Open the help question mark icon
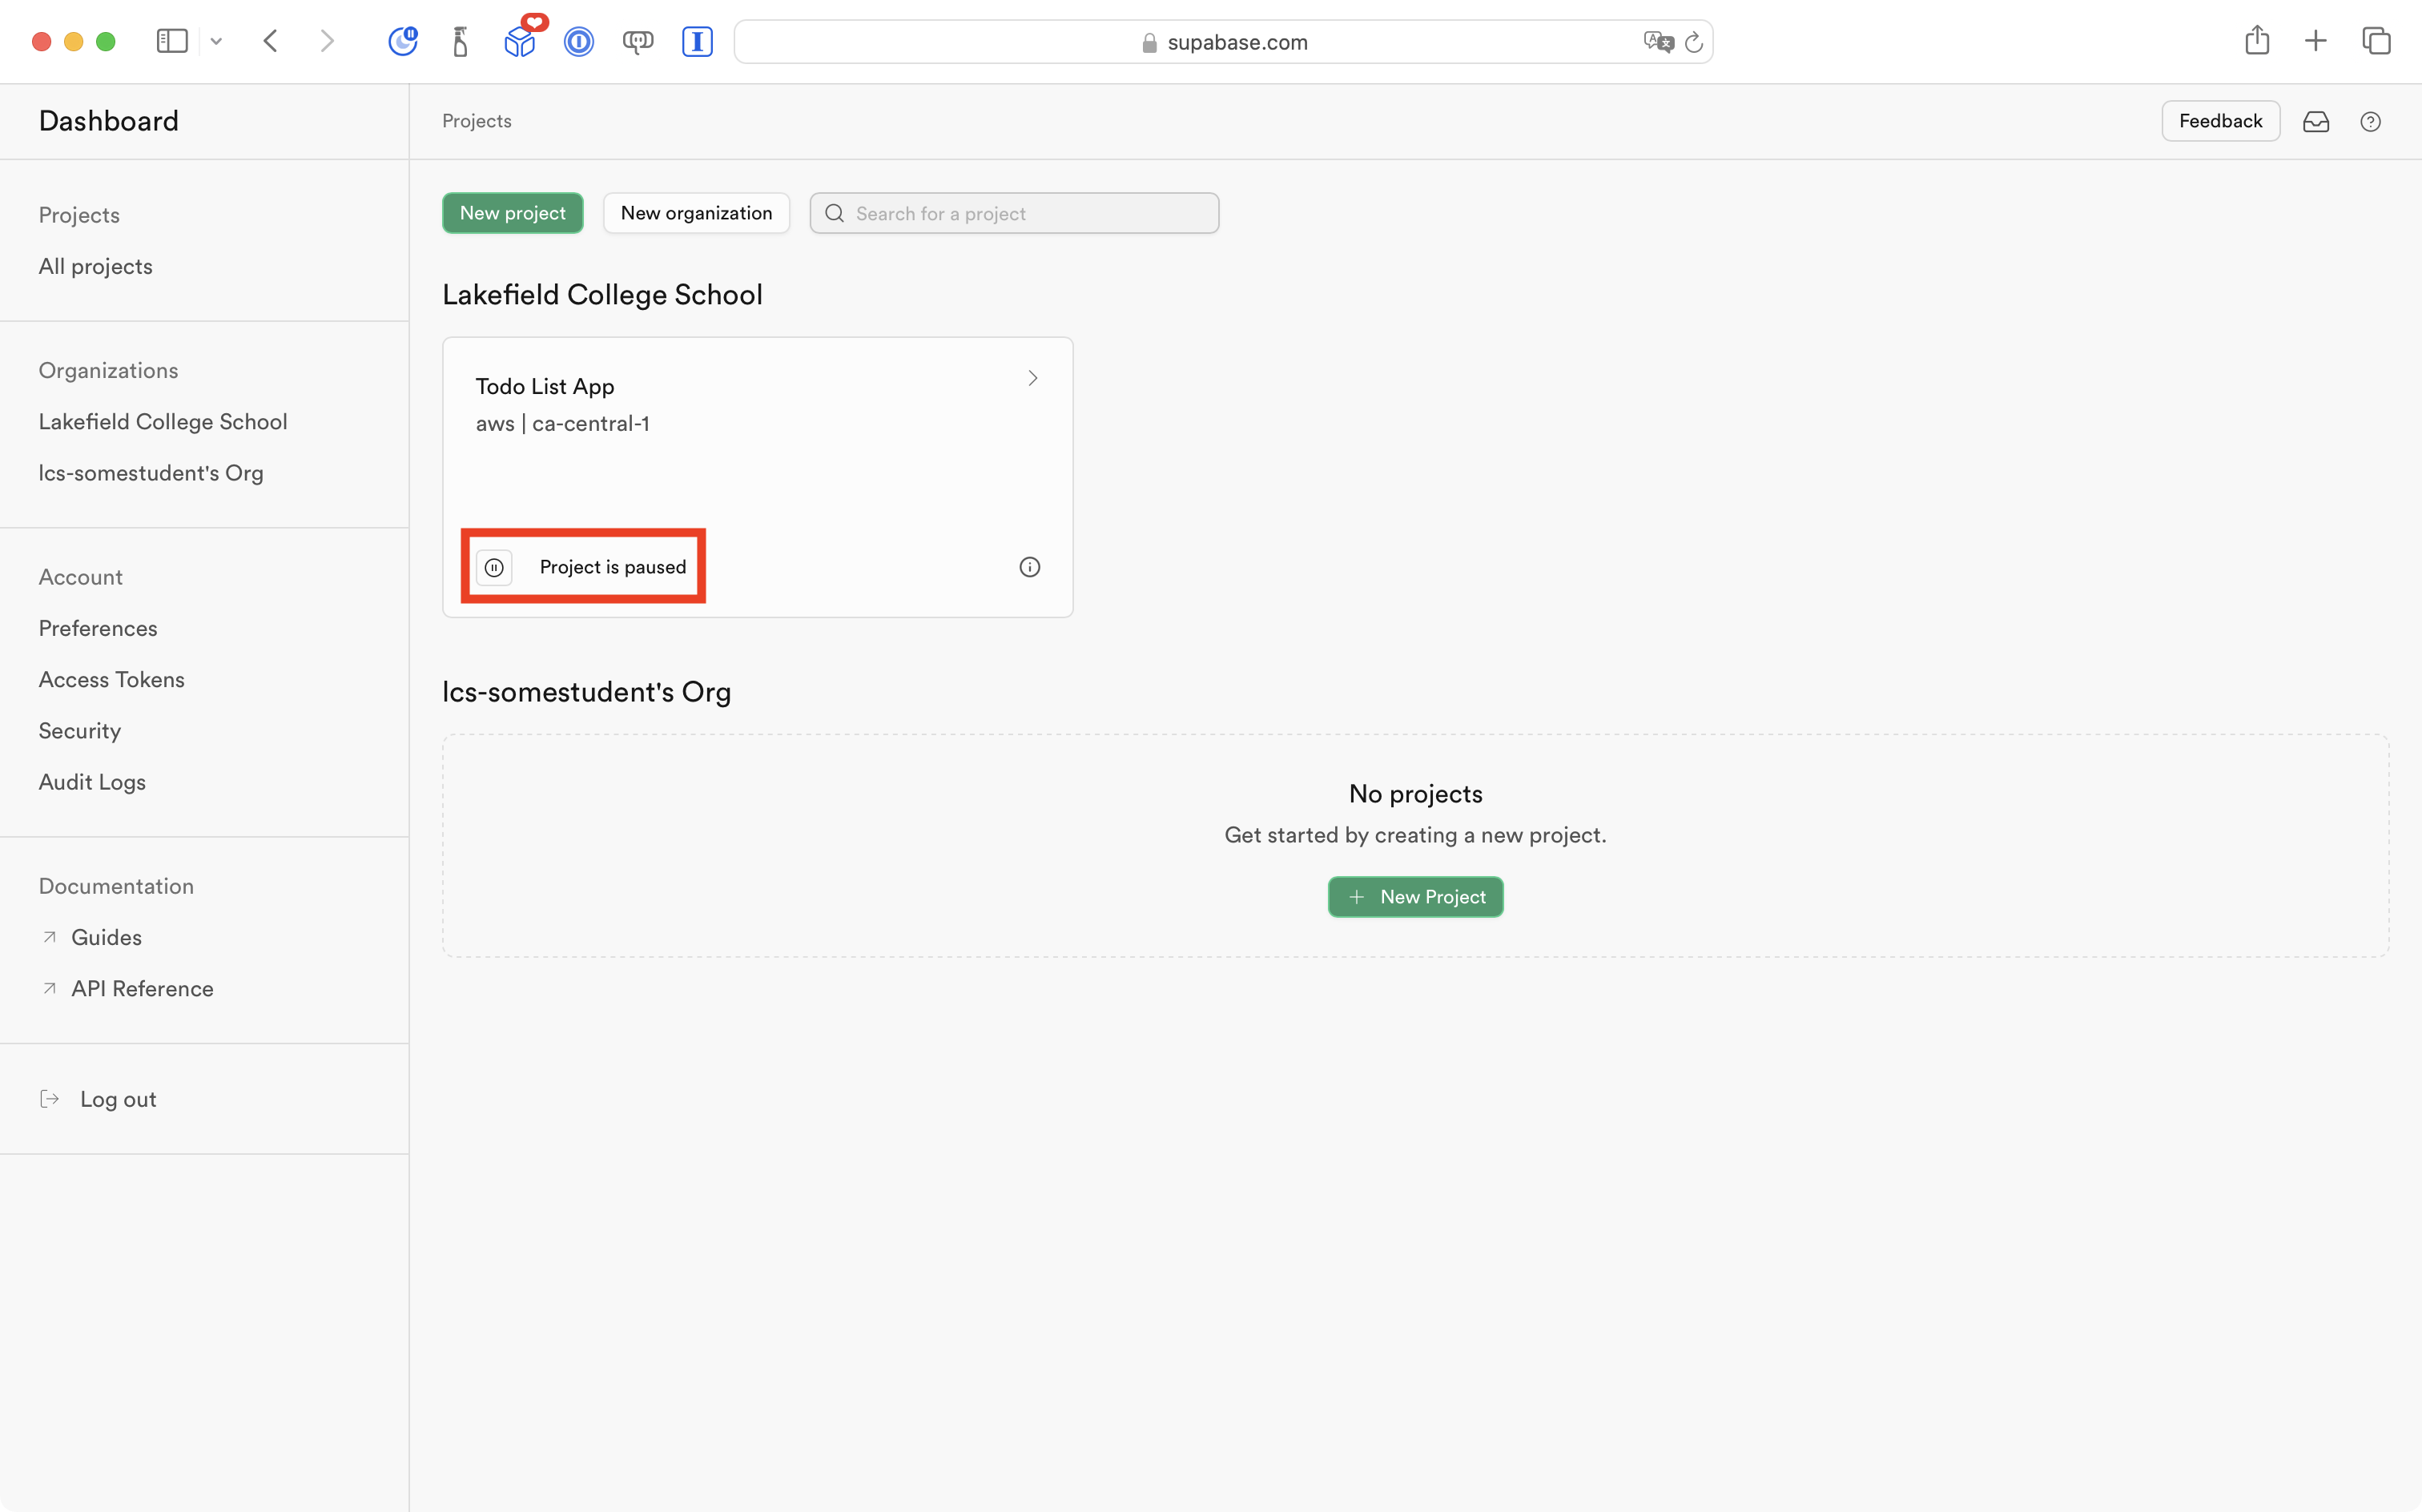This screenshot has height=1512, width=2422. [2371, 121]
